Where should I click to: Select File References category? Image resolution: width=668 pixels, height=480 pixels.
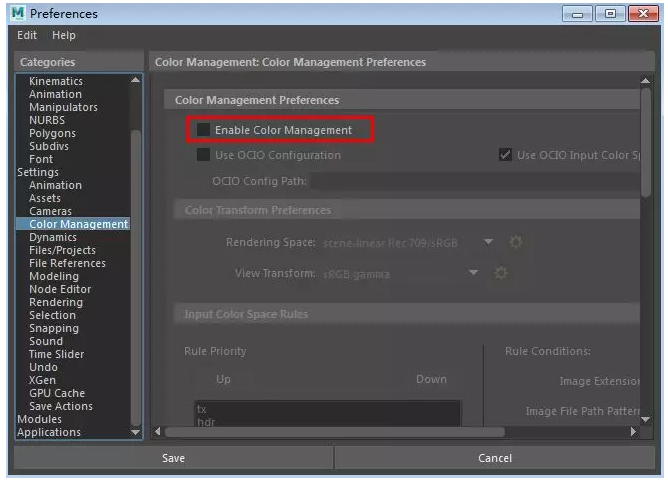tap(67, 263)
